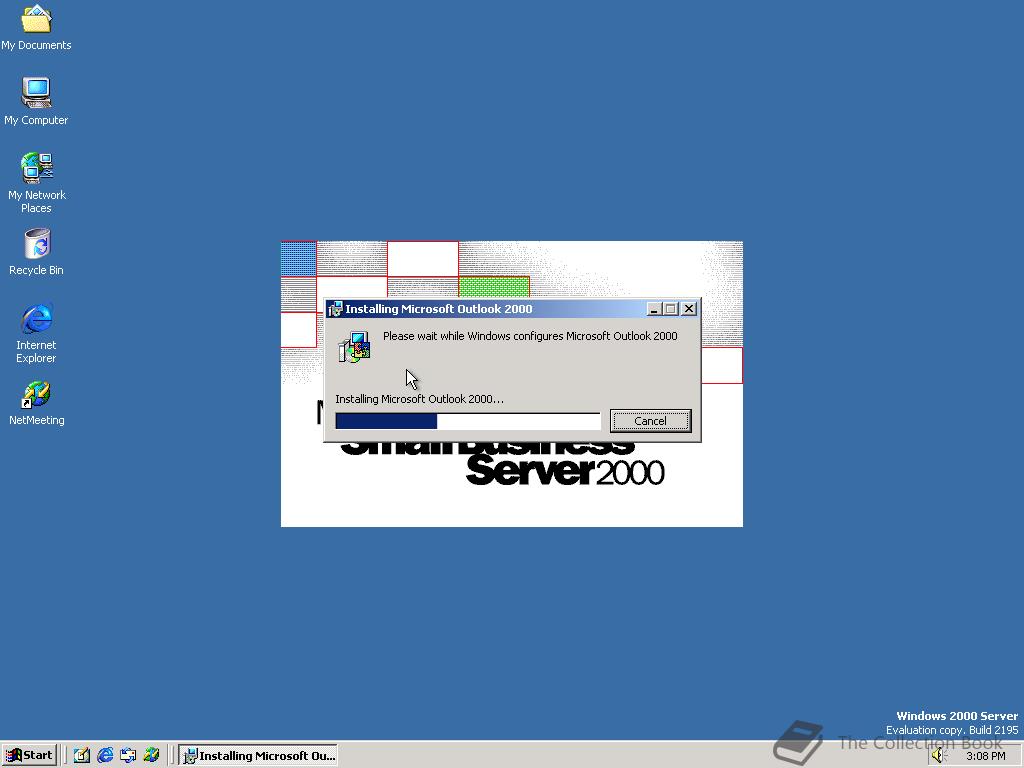Click the volume speaker tray icon
Screen dimensions: 1024x768
pos(939,756)
